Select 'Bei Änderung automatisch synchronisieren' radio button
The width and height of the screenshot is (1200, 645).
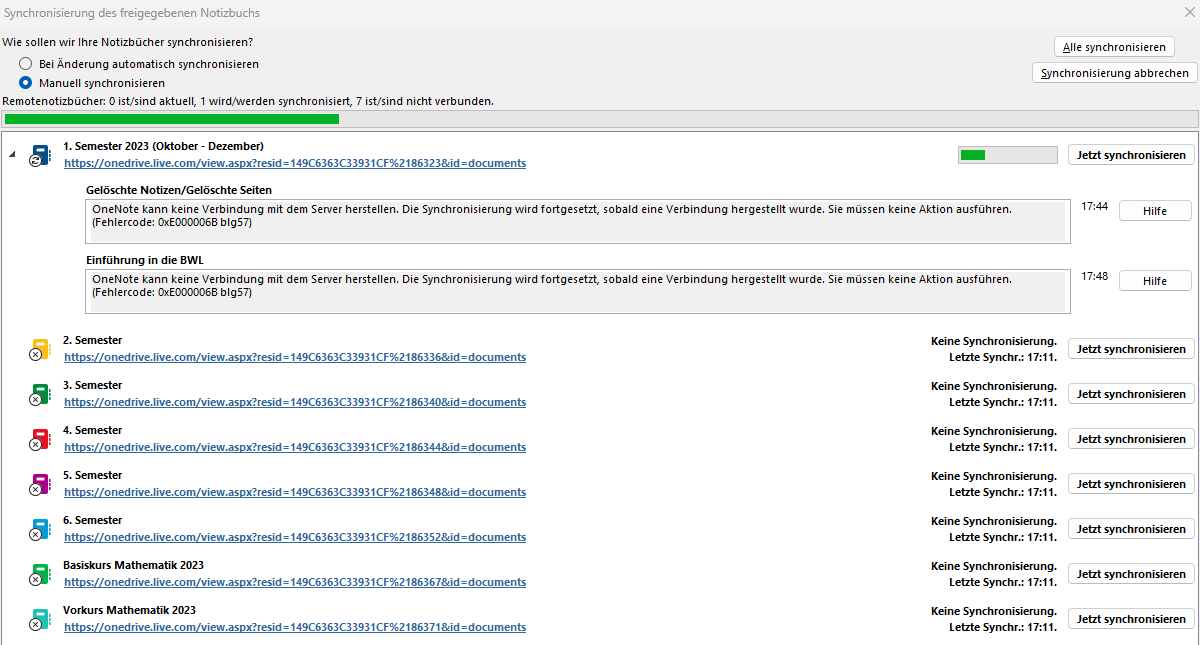pos(25,64)
